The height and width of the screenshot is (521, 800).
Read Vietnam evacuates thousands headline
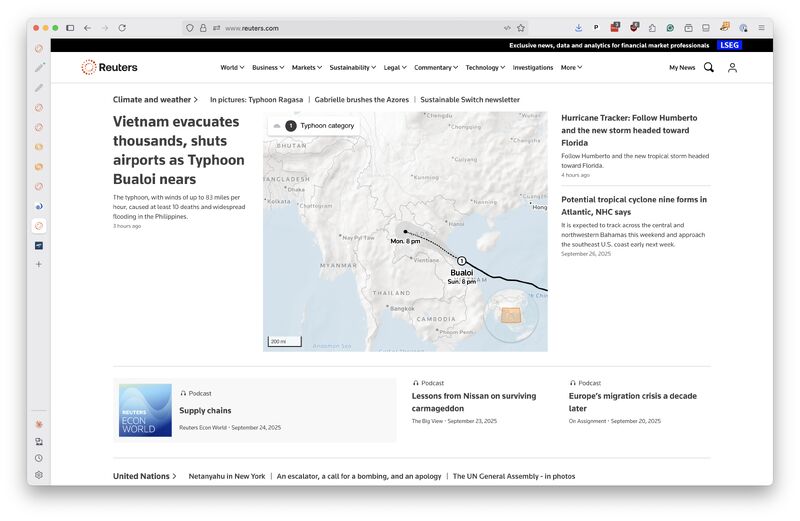[x=179, y=150]
